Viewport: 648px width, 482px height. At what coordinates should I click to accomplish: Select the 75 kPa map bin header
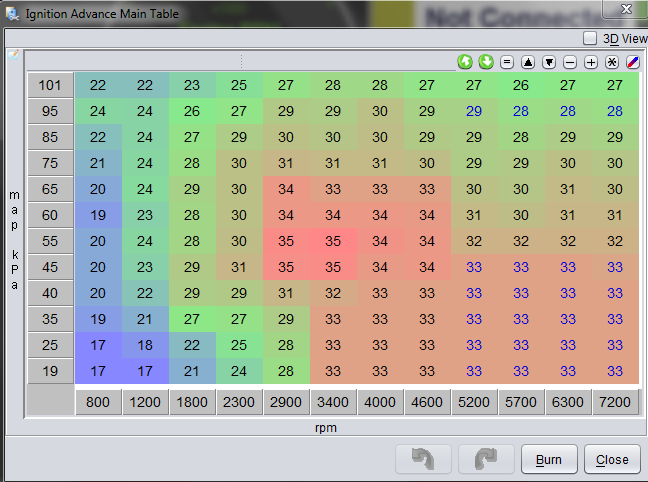tap(50, 163)
